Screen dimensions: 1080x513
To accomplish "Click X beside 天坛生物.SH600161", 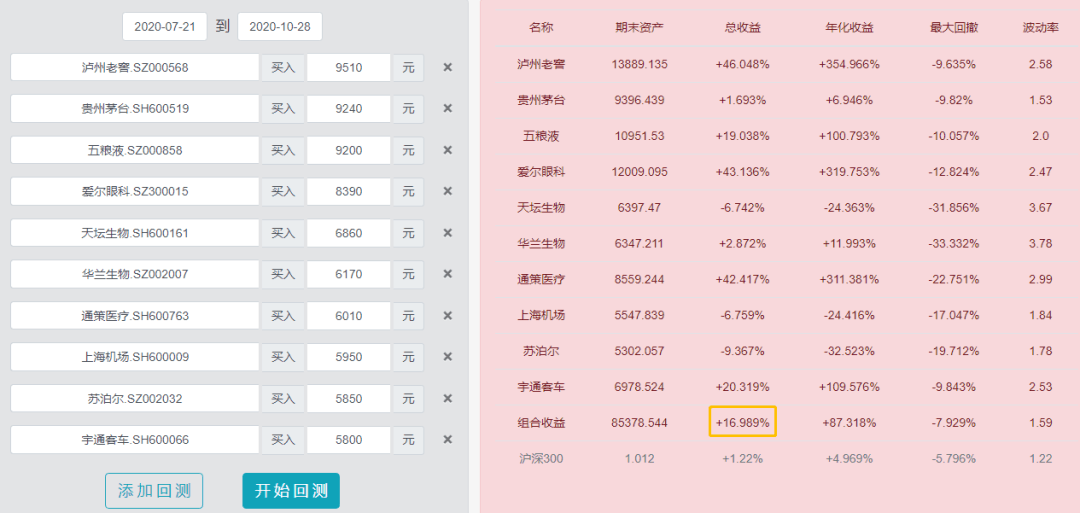I will [447, 233].
